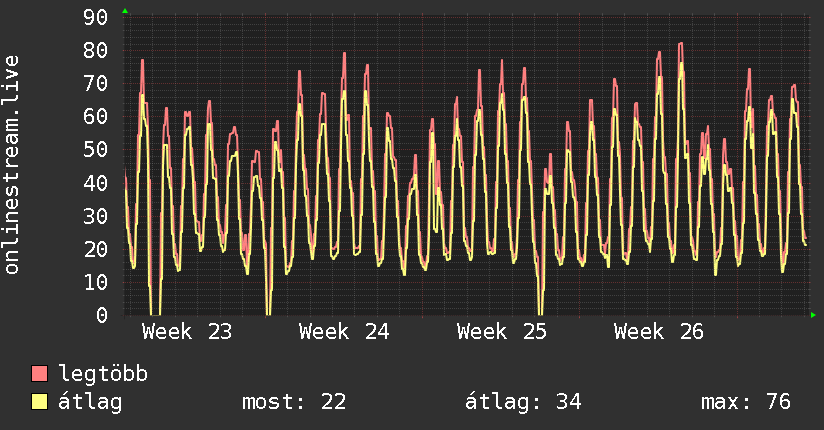Click the green arrow ending the x-axis
Screen dimensions: 824x430
(x=813, y=315)
